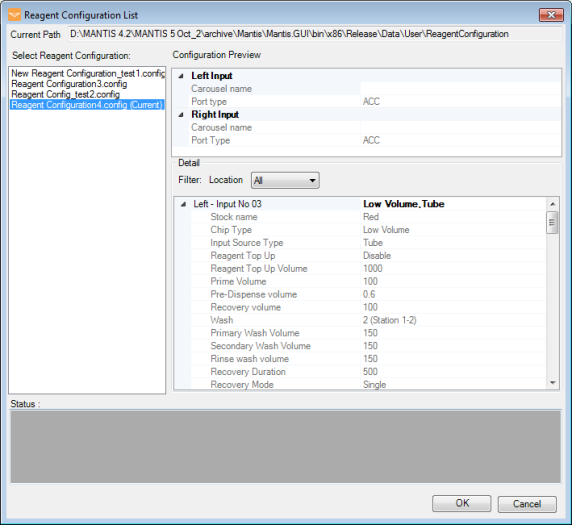Click the Prime Volume row
The image size is (572, 525).
(368, 281)
